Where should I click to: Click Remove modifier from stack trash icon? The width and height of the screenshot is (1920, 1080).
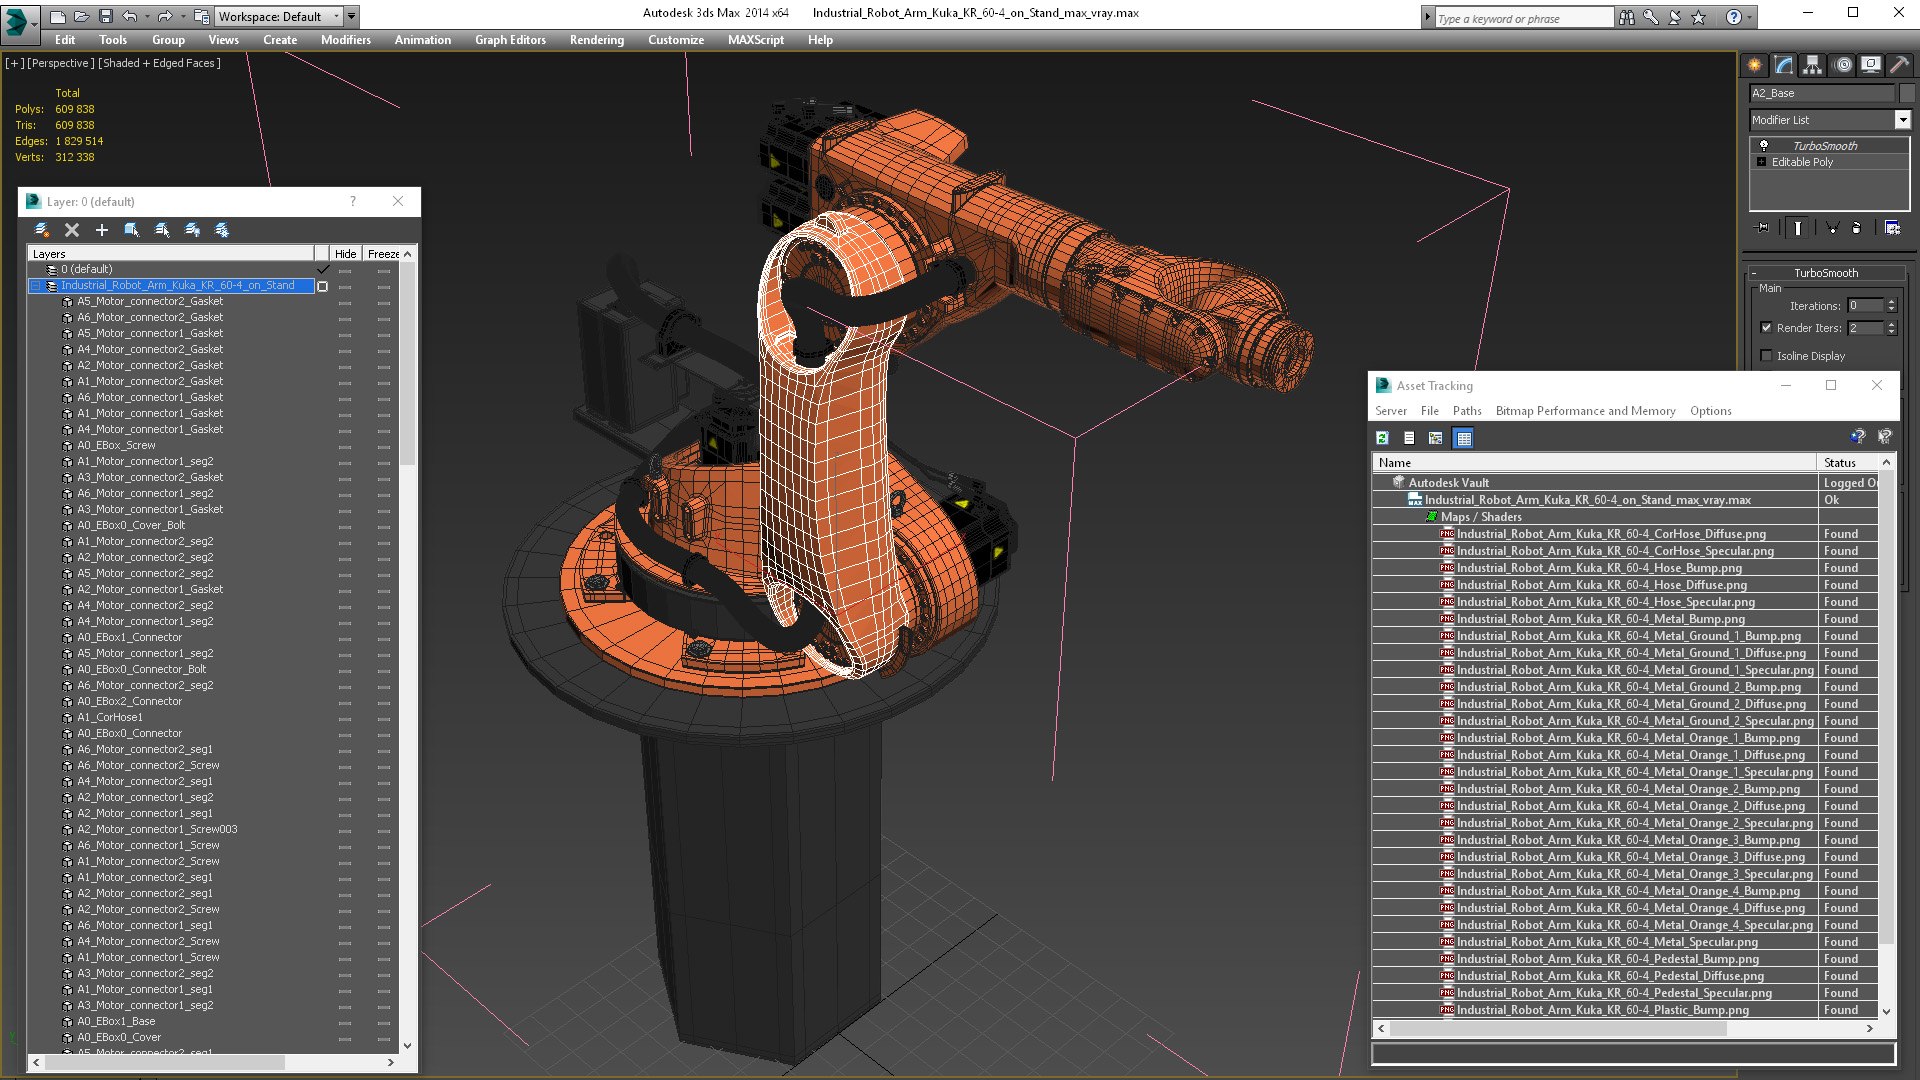click(x=1856, y=228)
